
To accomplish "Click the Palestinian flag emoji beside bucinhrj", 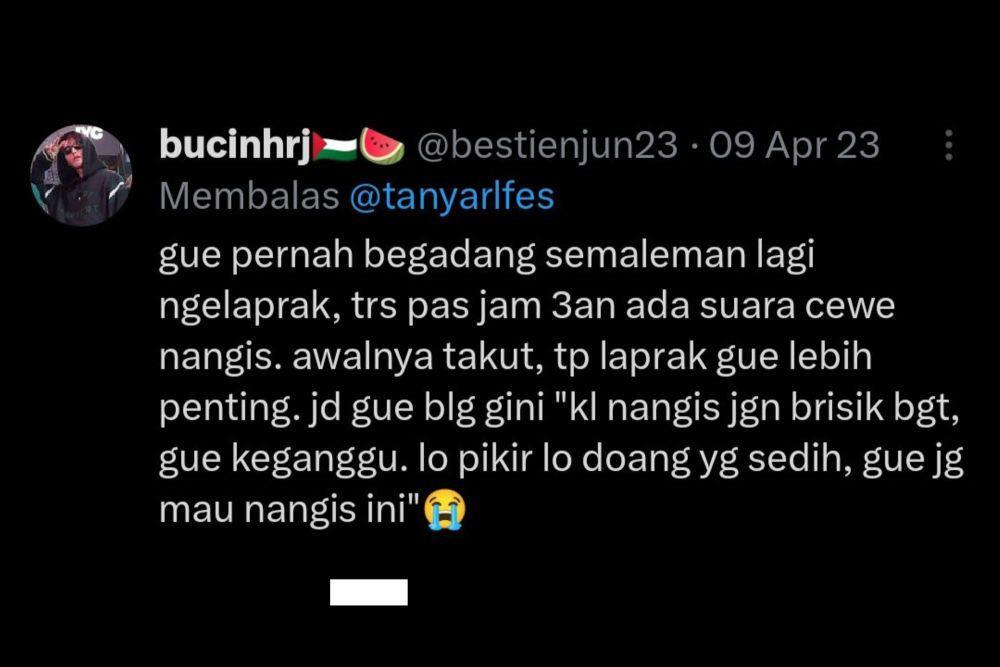I will click(x=335, y=147).
